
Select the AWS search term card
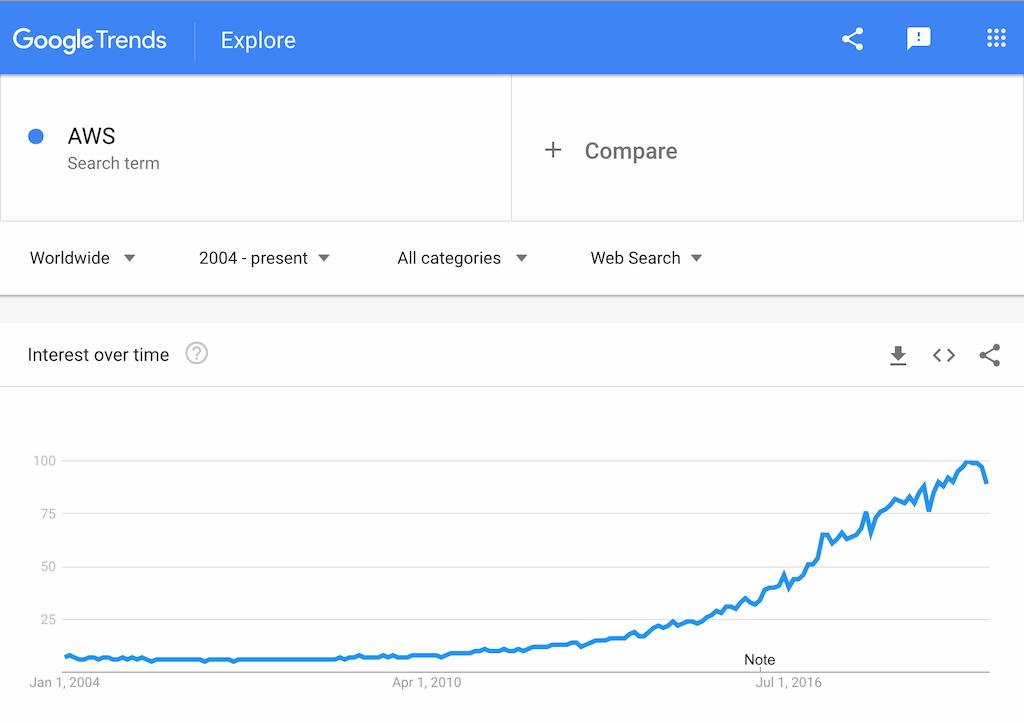pos(255,150)
